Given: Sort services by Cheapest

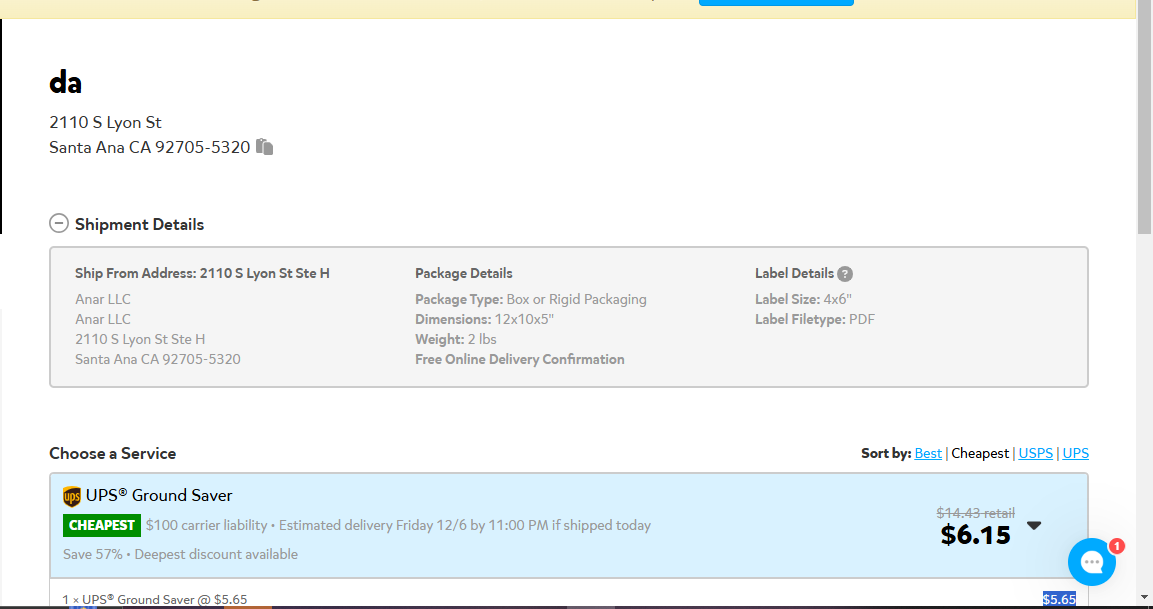Looking at the screenshot, I should pyautogui.click(x=980, y=453).
